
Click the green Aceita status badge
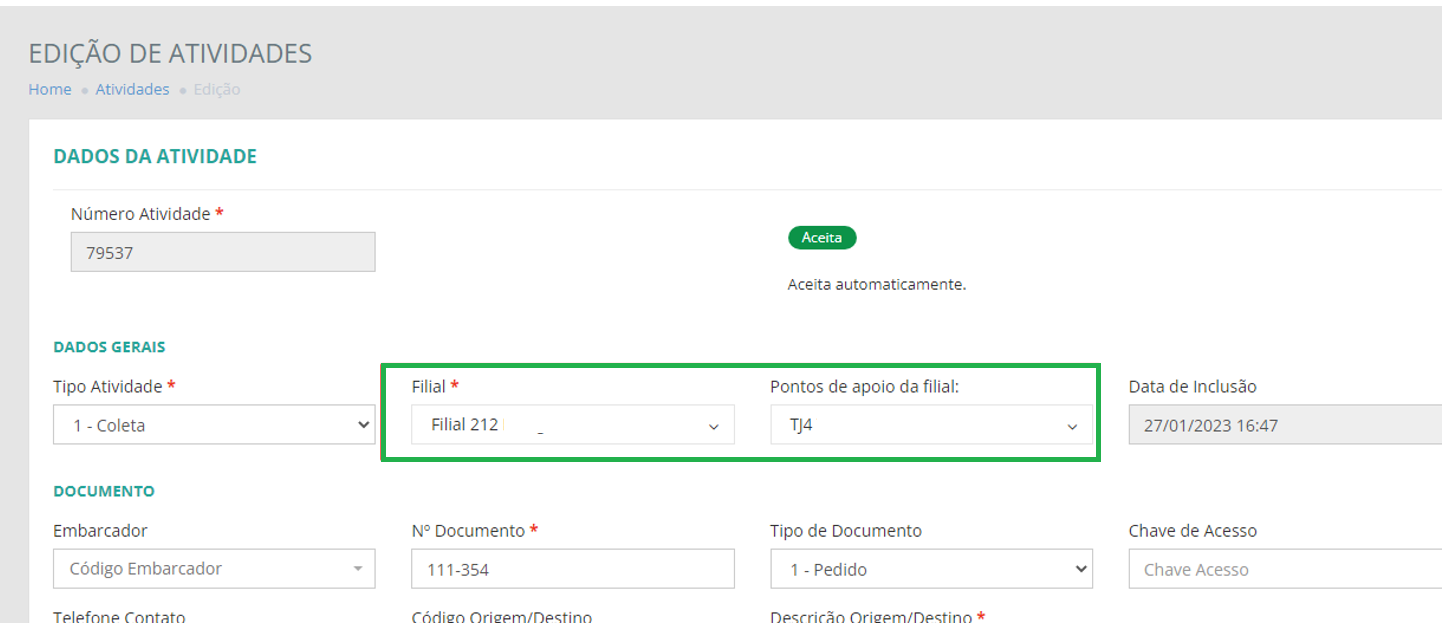(822, 238)
